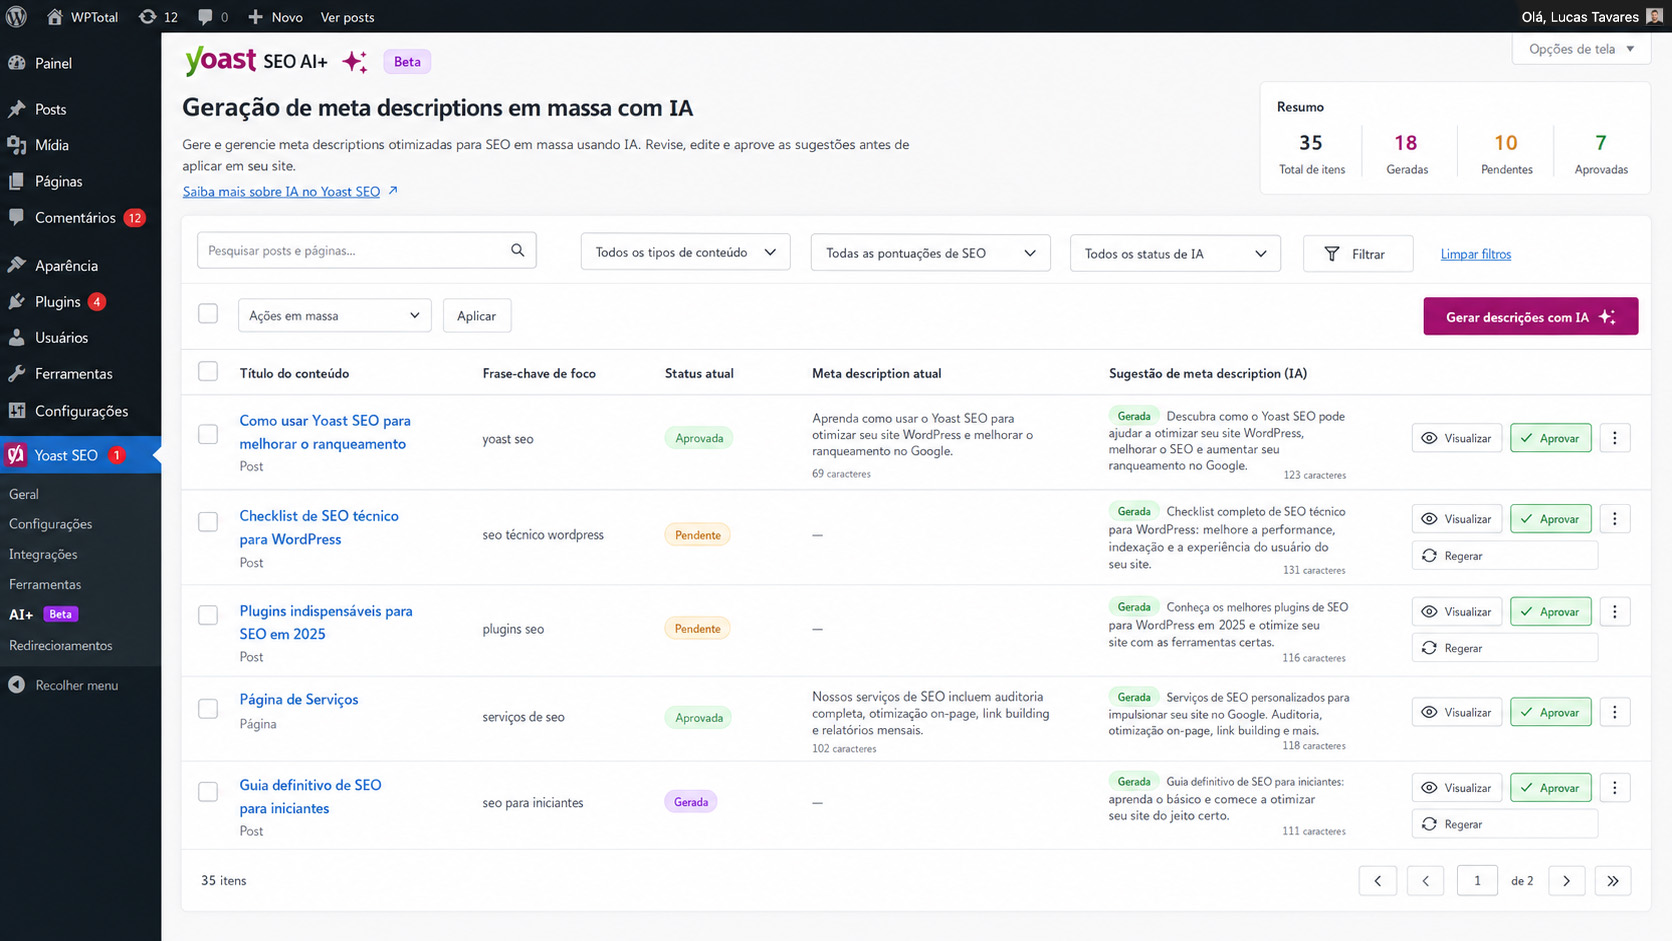Click Ver posts in admin bar
This screenshot has height=941, width=1672.
click(x=348, y=17)
